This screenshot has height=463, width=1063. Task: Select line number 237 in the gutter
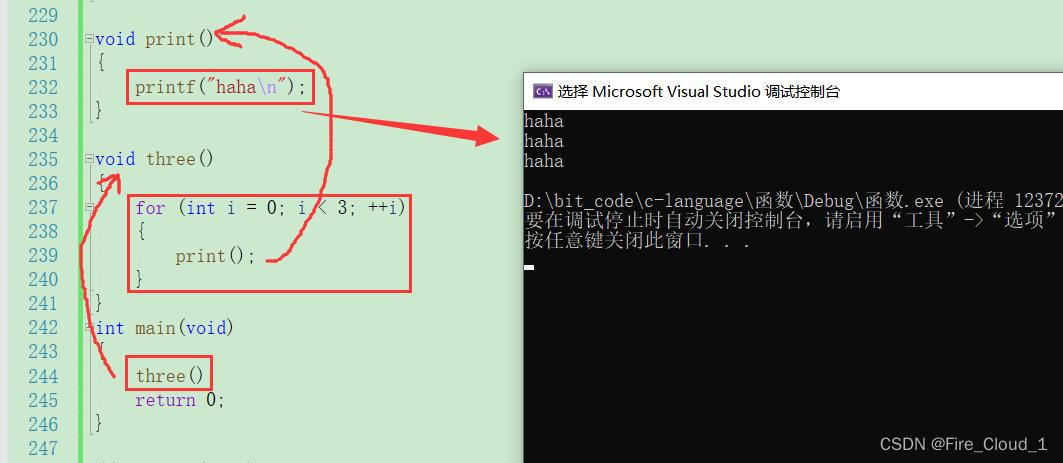point(43,207)
